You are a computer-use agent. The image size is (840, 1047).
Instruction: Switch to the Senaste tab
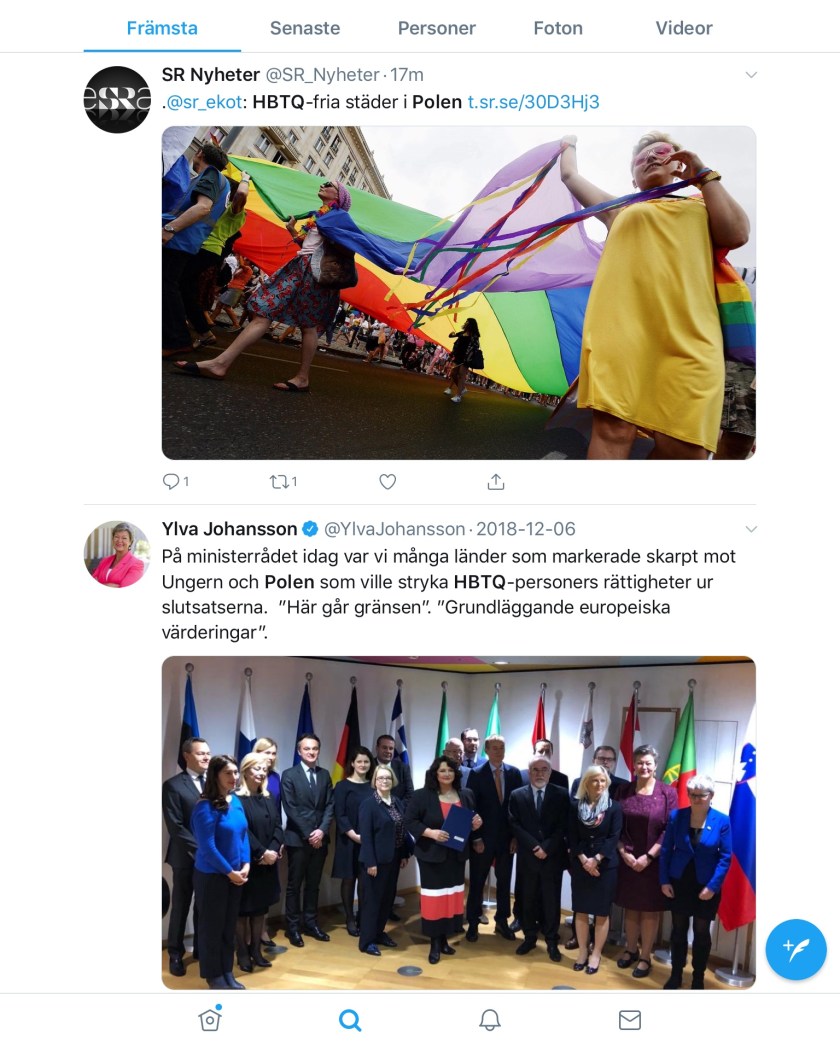click(x=304, y=28)
